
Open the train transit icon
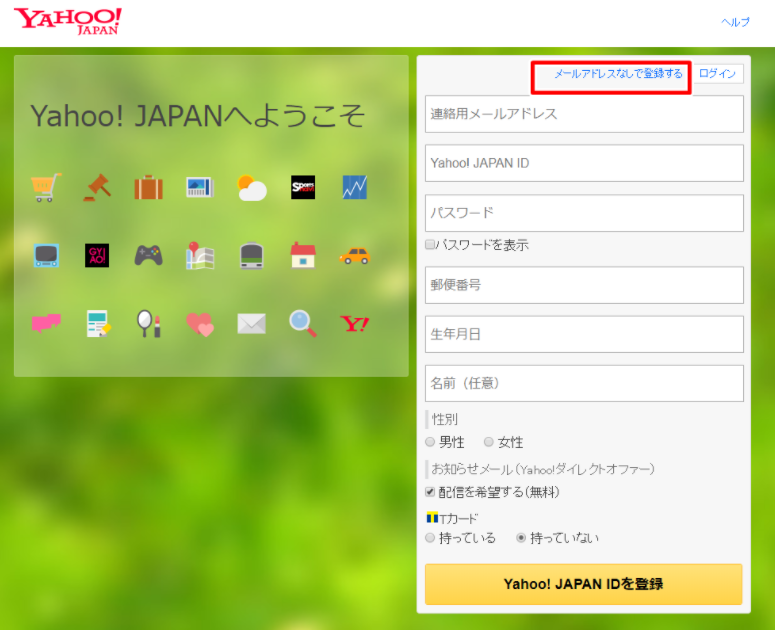(x=252, y=255)
